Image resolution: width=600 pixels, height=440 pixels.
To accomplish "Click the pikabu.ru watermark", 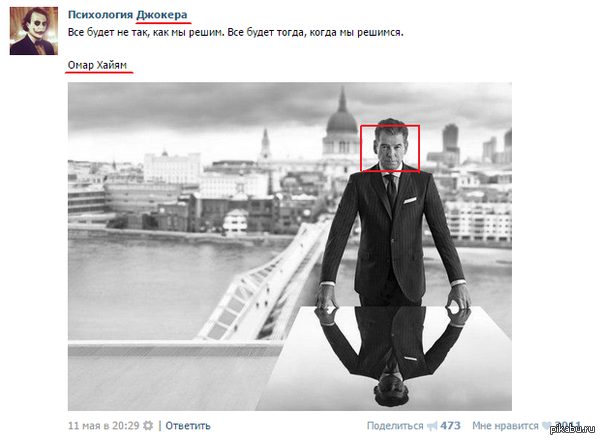I will click(572, 429).
